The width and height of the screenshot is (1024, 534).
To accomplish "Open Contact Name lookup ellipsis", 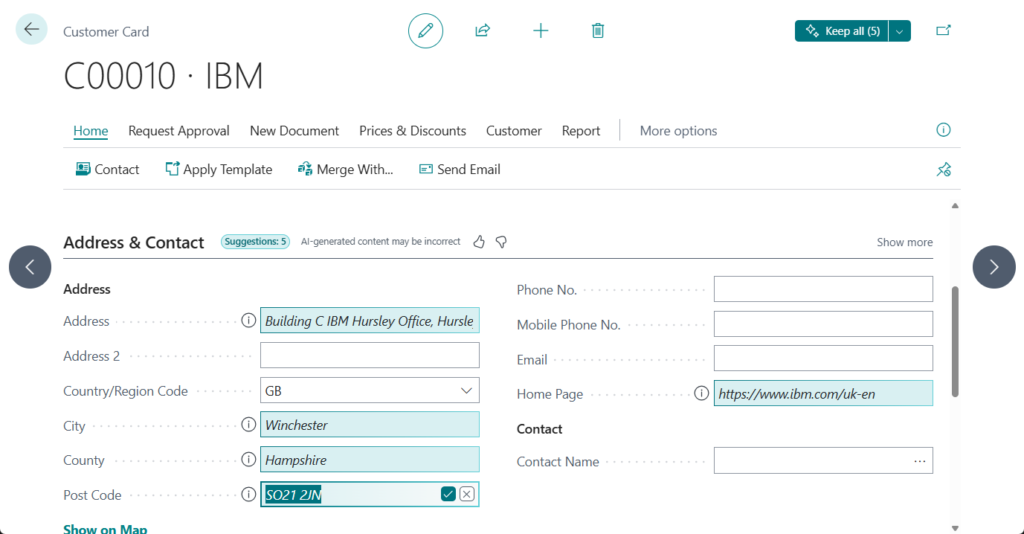I will [920, 461].
